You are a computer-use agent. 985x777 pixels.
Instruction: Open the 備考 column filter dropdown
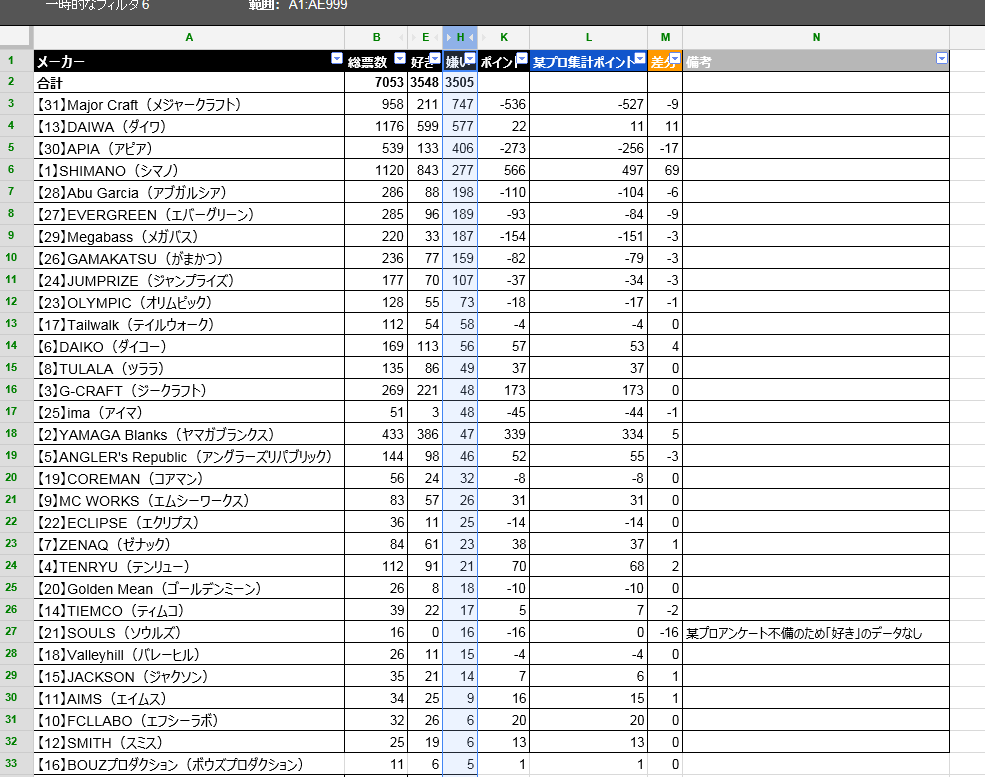941,59
